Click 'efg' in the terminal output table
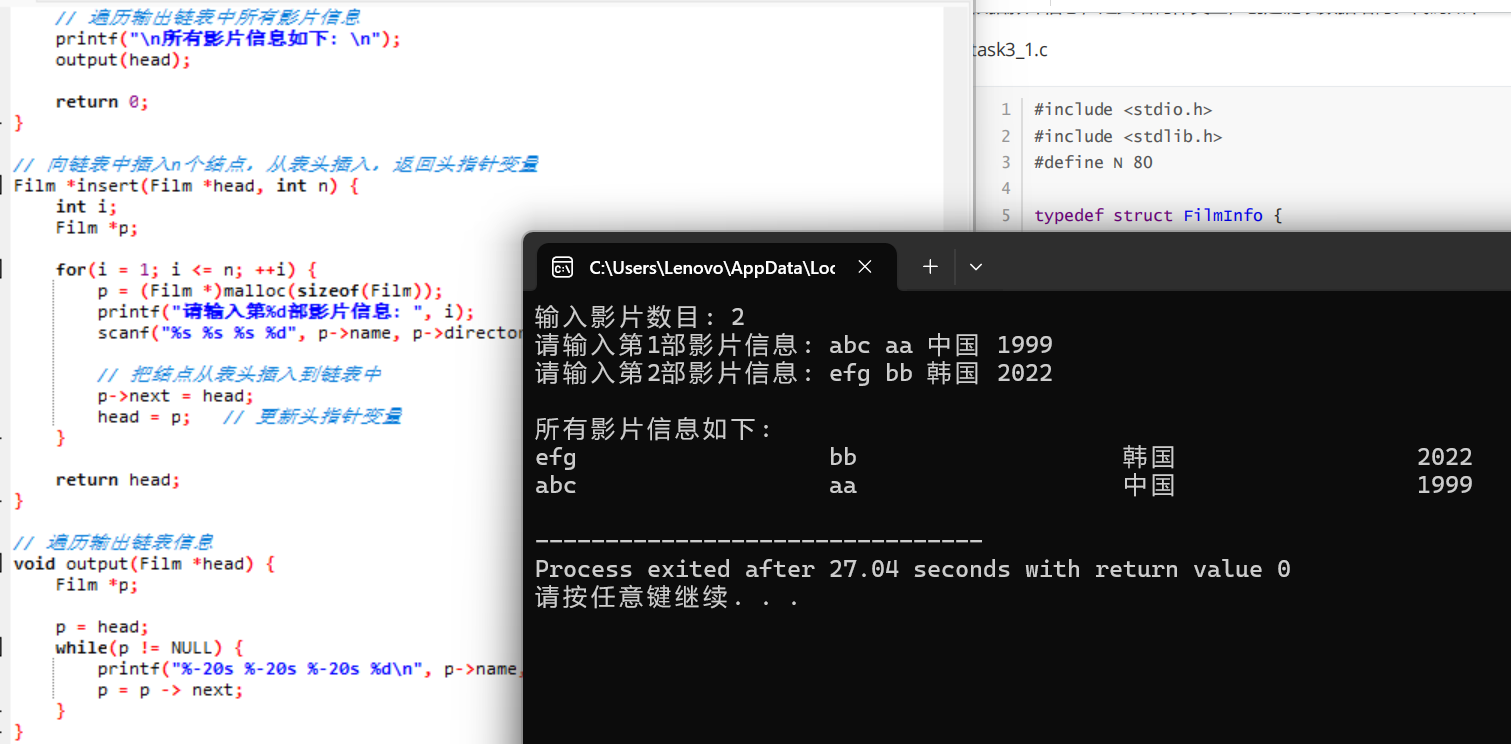The image size is (1511, 744). coord(556,458)
